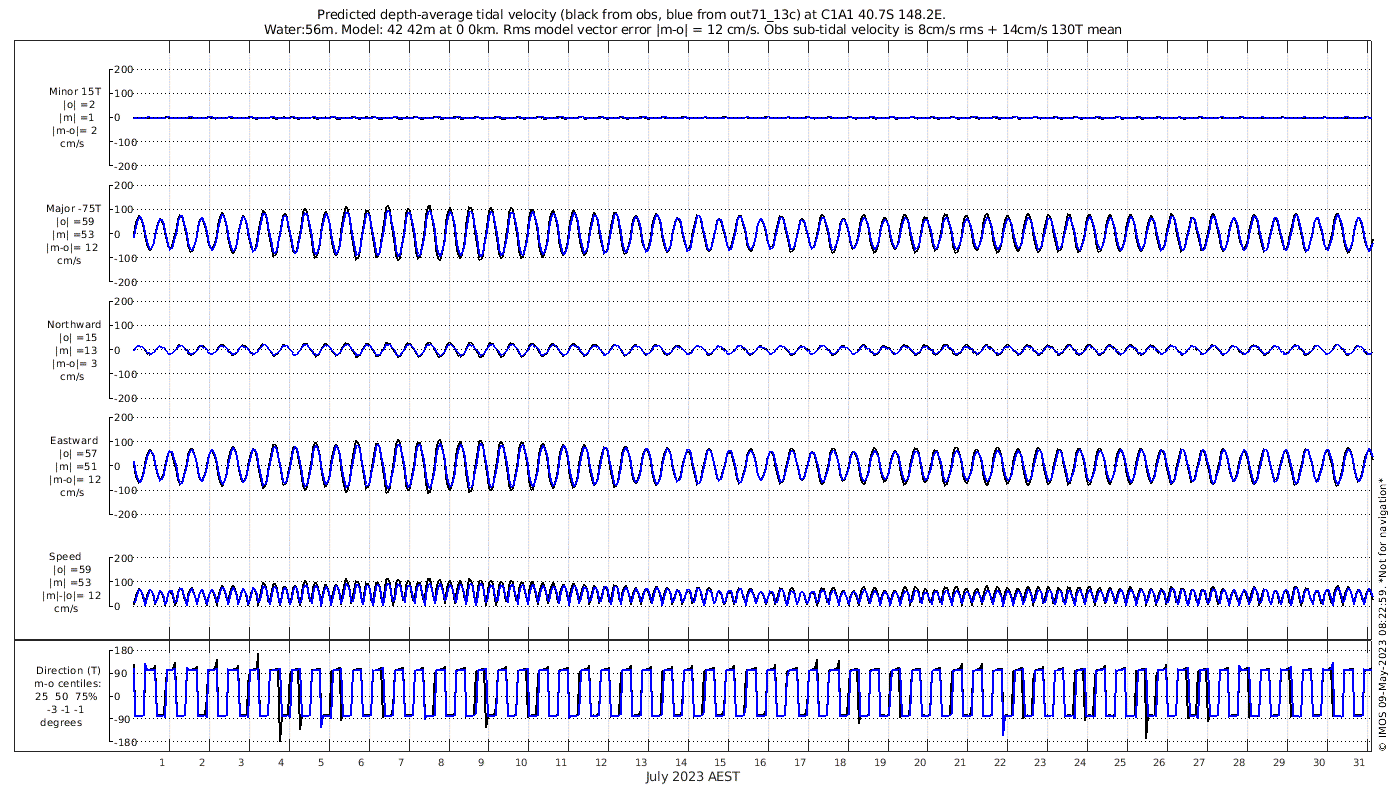Click day '4' on the date axis
The image size is (1400, 800).
pos(281,763)
